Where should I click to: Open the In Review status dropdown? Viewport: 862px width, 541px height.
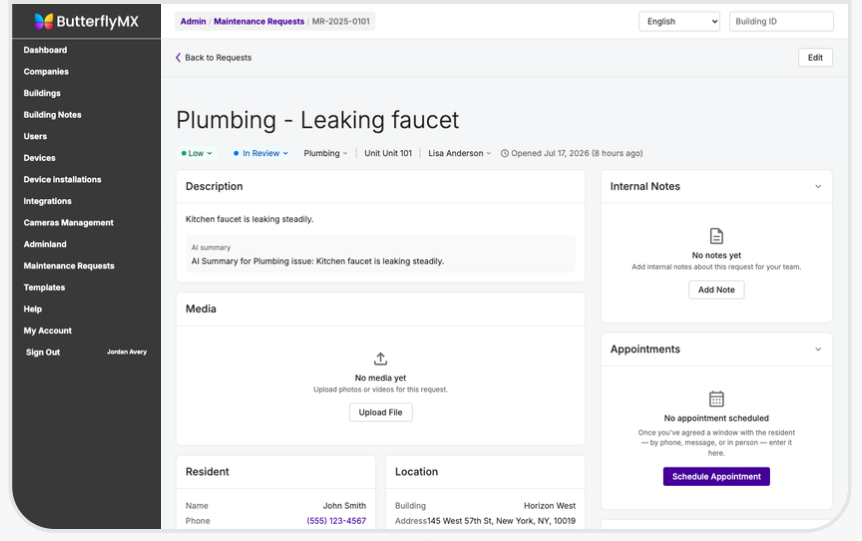261,153
